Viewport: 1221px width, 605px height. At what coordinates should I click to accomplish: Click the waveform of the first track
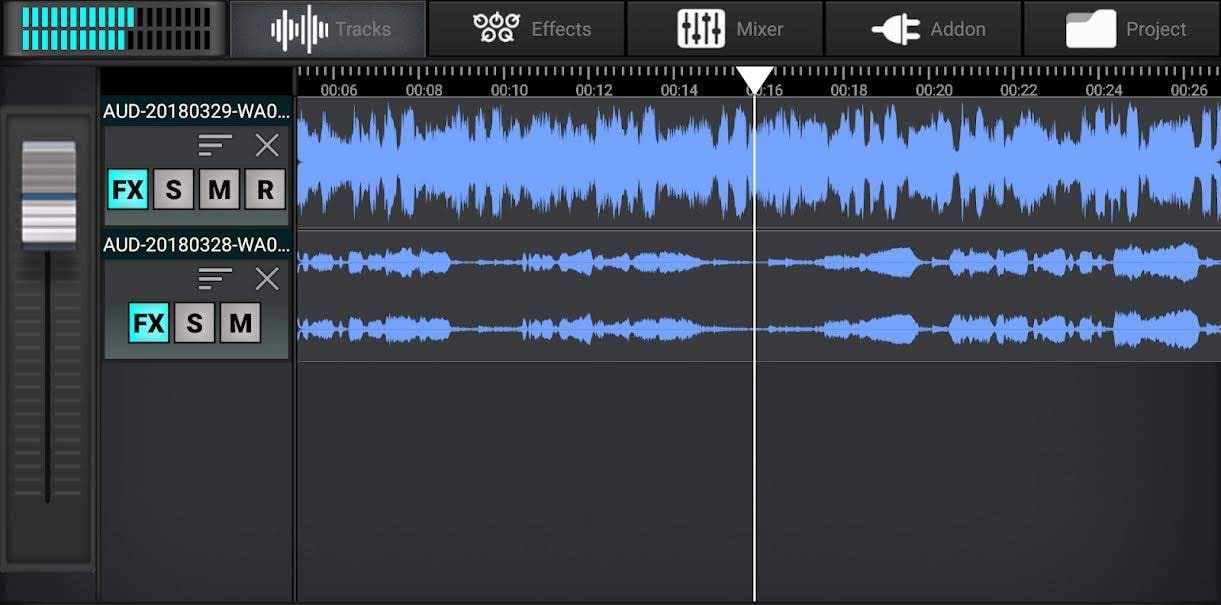pos(758,163)
